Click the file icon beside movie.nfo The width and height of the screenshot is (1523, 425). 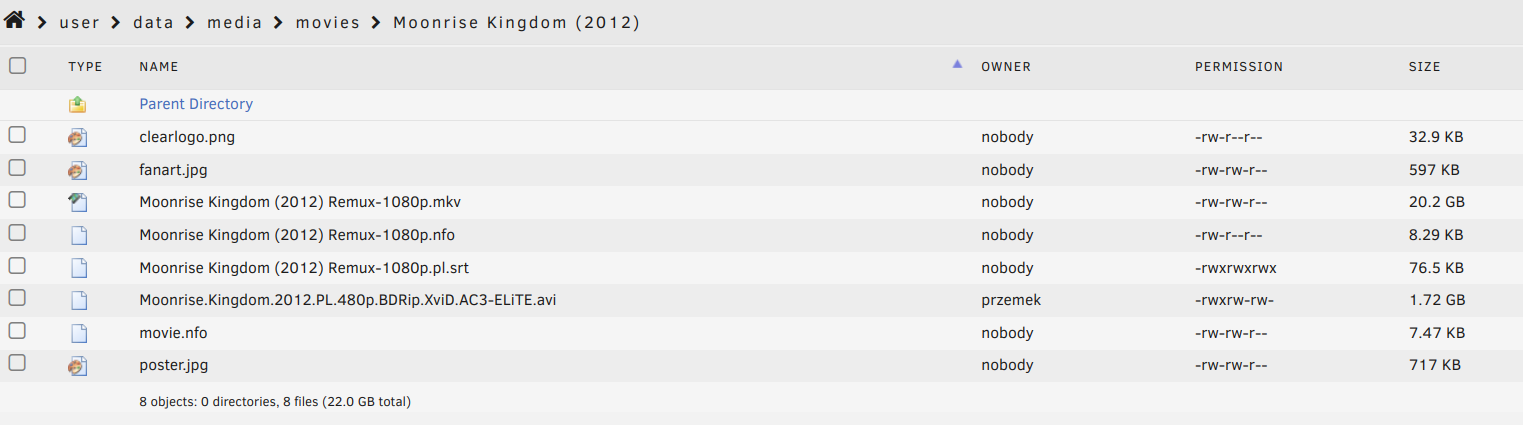(78, 333)
